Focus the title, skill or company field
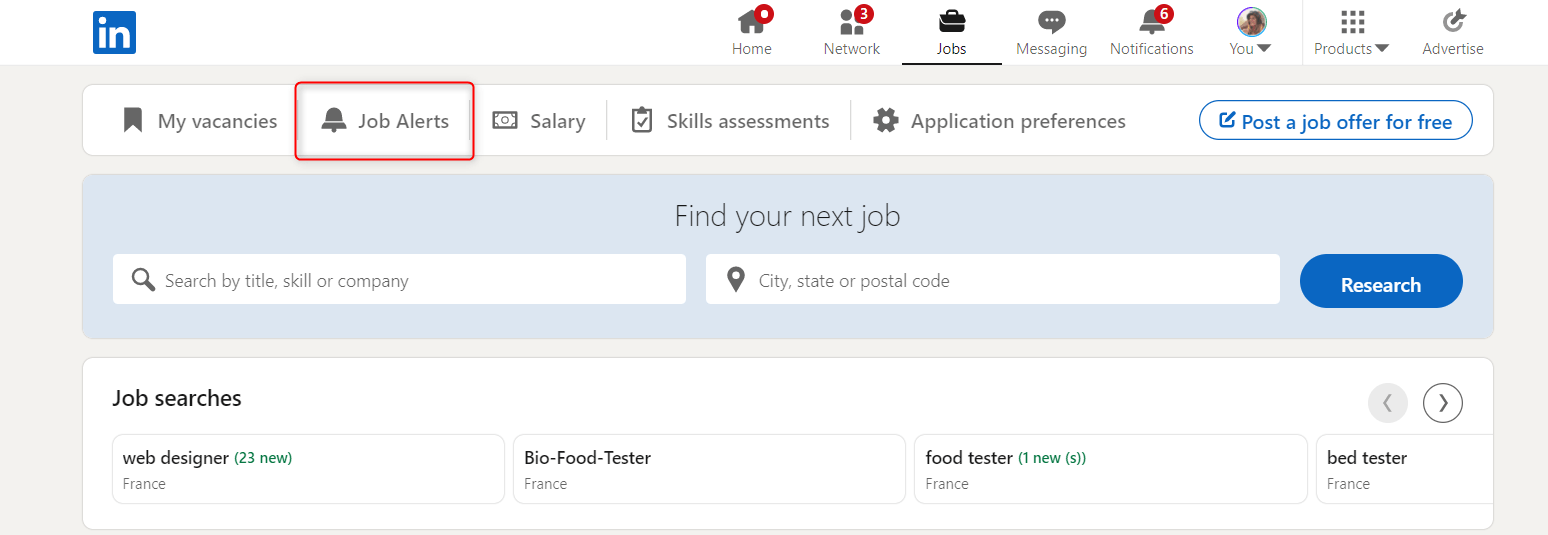1548x535 pixels. (410, 280)
